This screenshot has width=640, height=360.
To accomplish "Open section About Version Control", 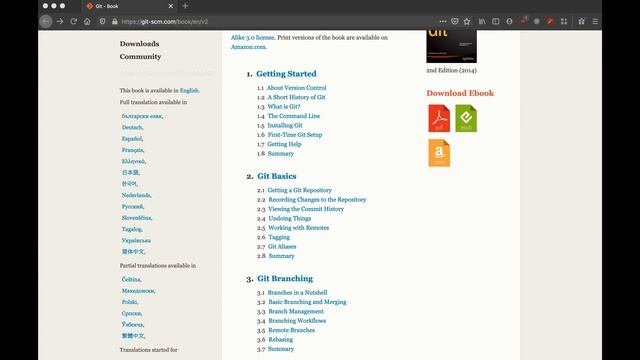I will (296, 88).
